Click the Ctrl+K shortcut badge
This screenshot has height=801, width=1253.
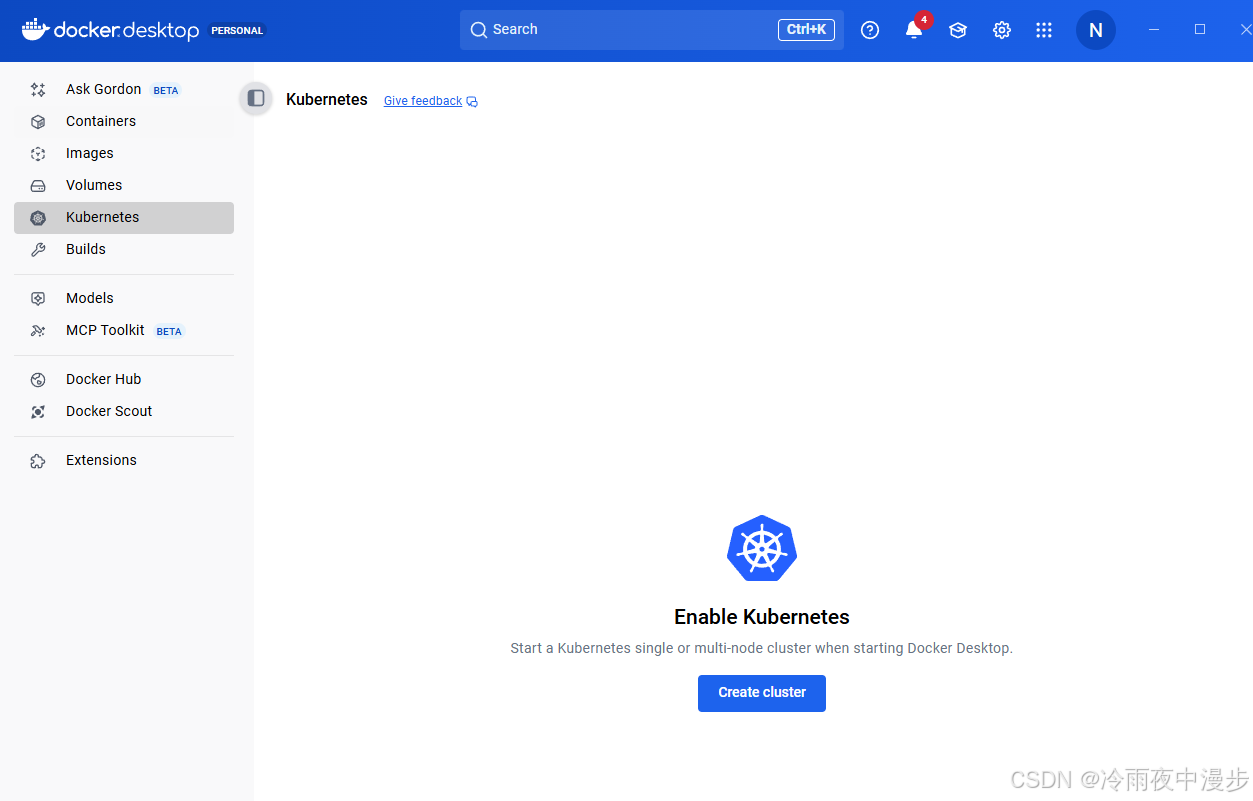coord(806,30)
